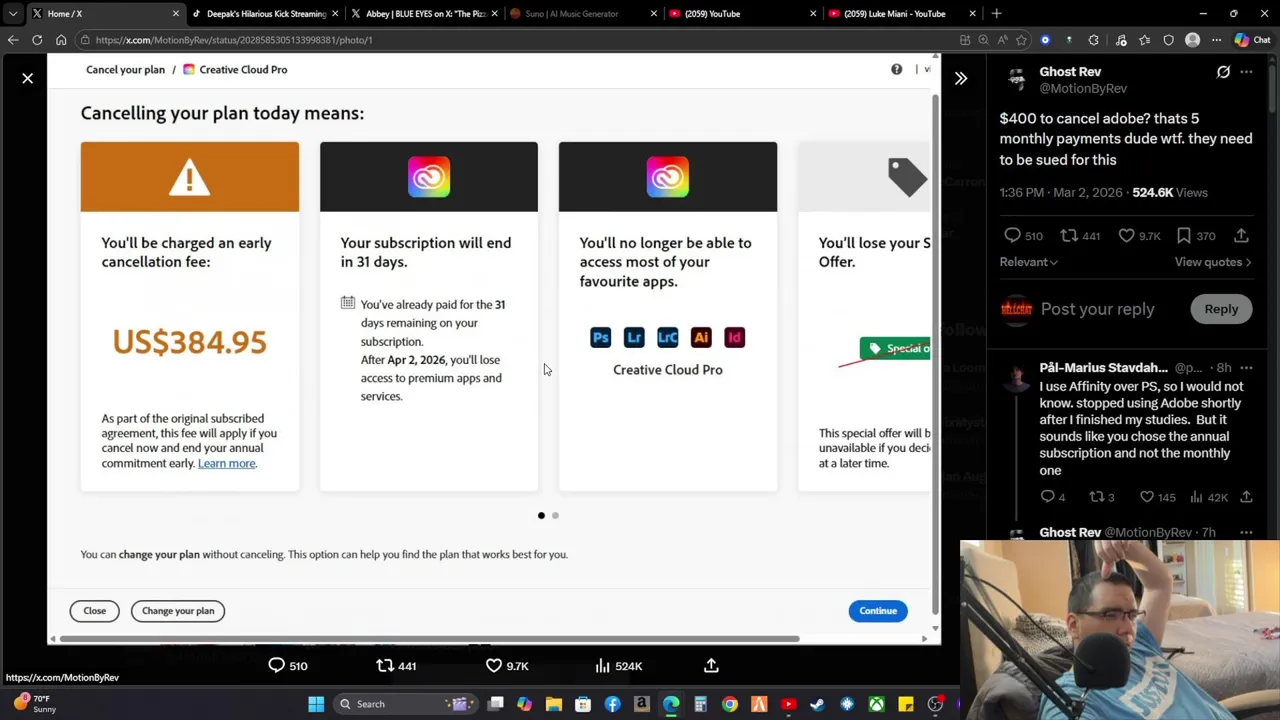Screen dimensions: 1280x720
Task: Switch to the Luke Miani YouTube tab
Action: tap(901, 14)
